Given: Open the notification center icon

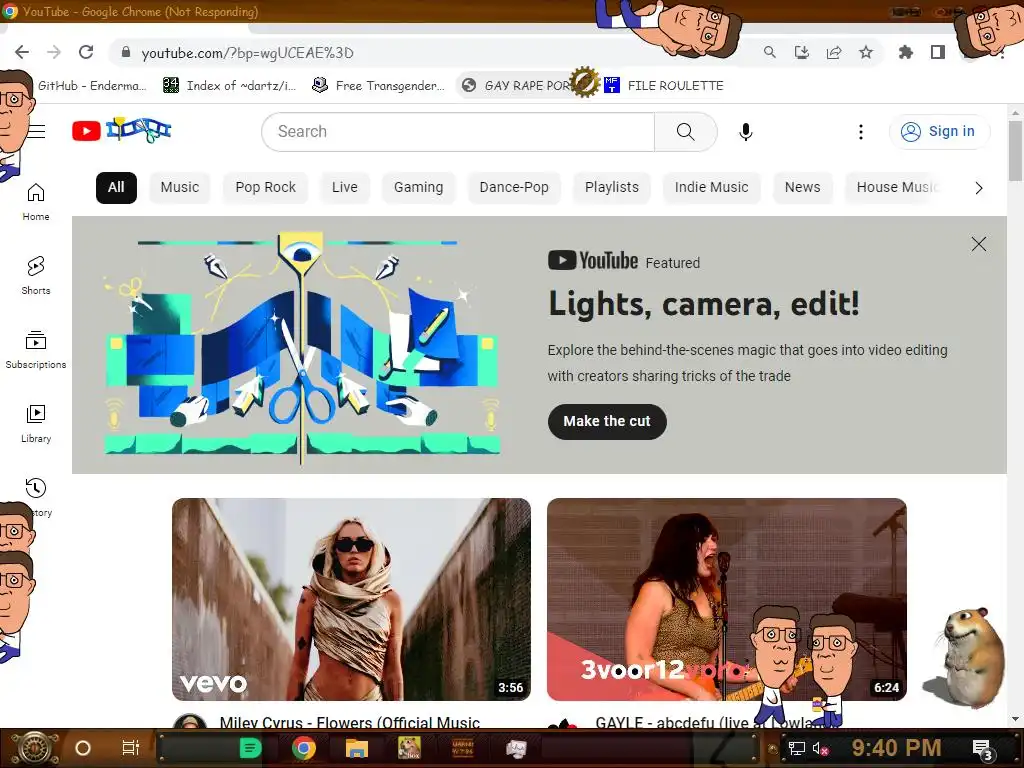Looking at the screenshot, I should click(x=982, y=749).
